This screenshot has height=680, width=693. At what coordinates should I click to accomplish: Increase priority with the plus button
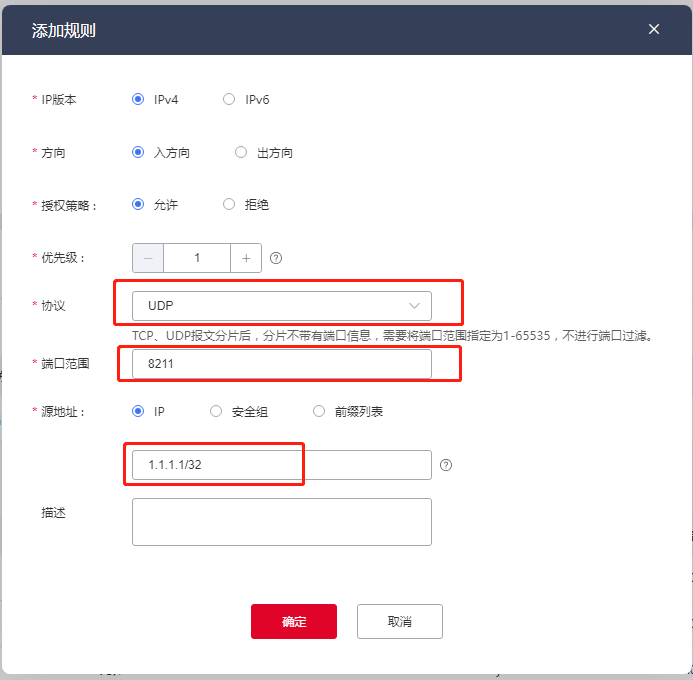pyautogui.click(x=246, y=258)
